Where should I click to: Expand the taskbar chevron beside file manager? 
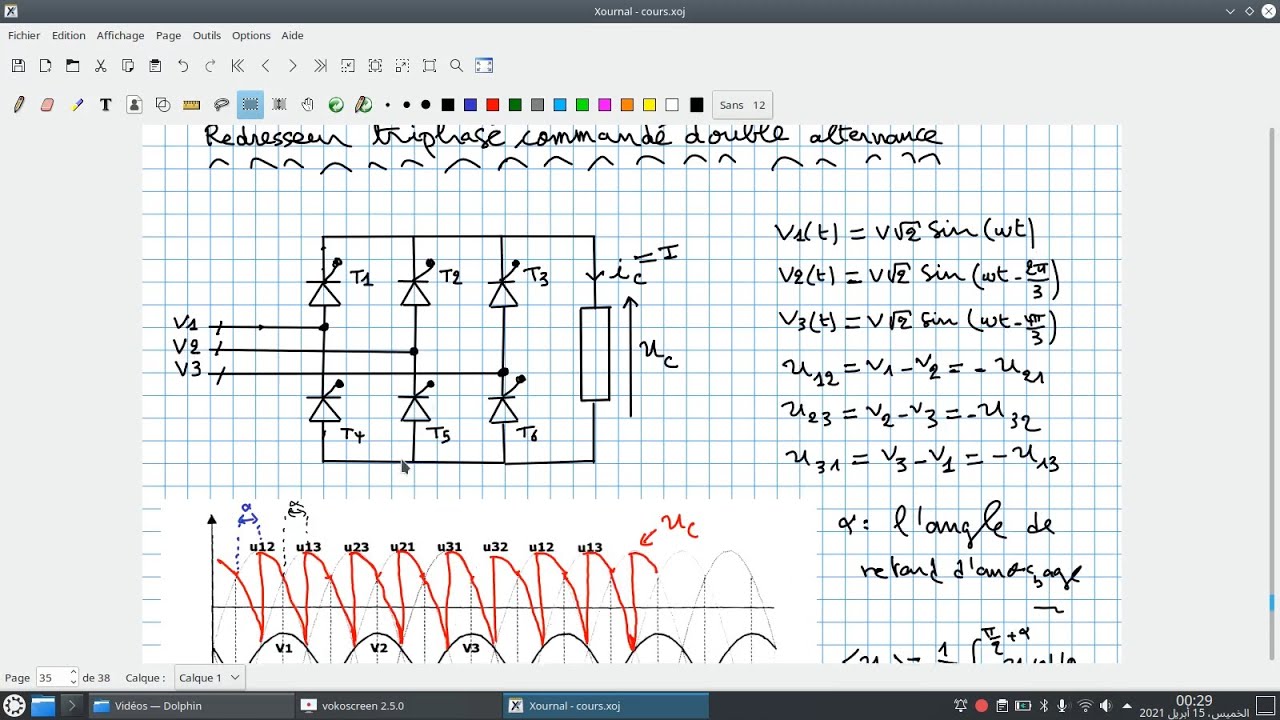(x=71, y=706)
